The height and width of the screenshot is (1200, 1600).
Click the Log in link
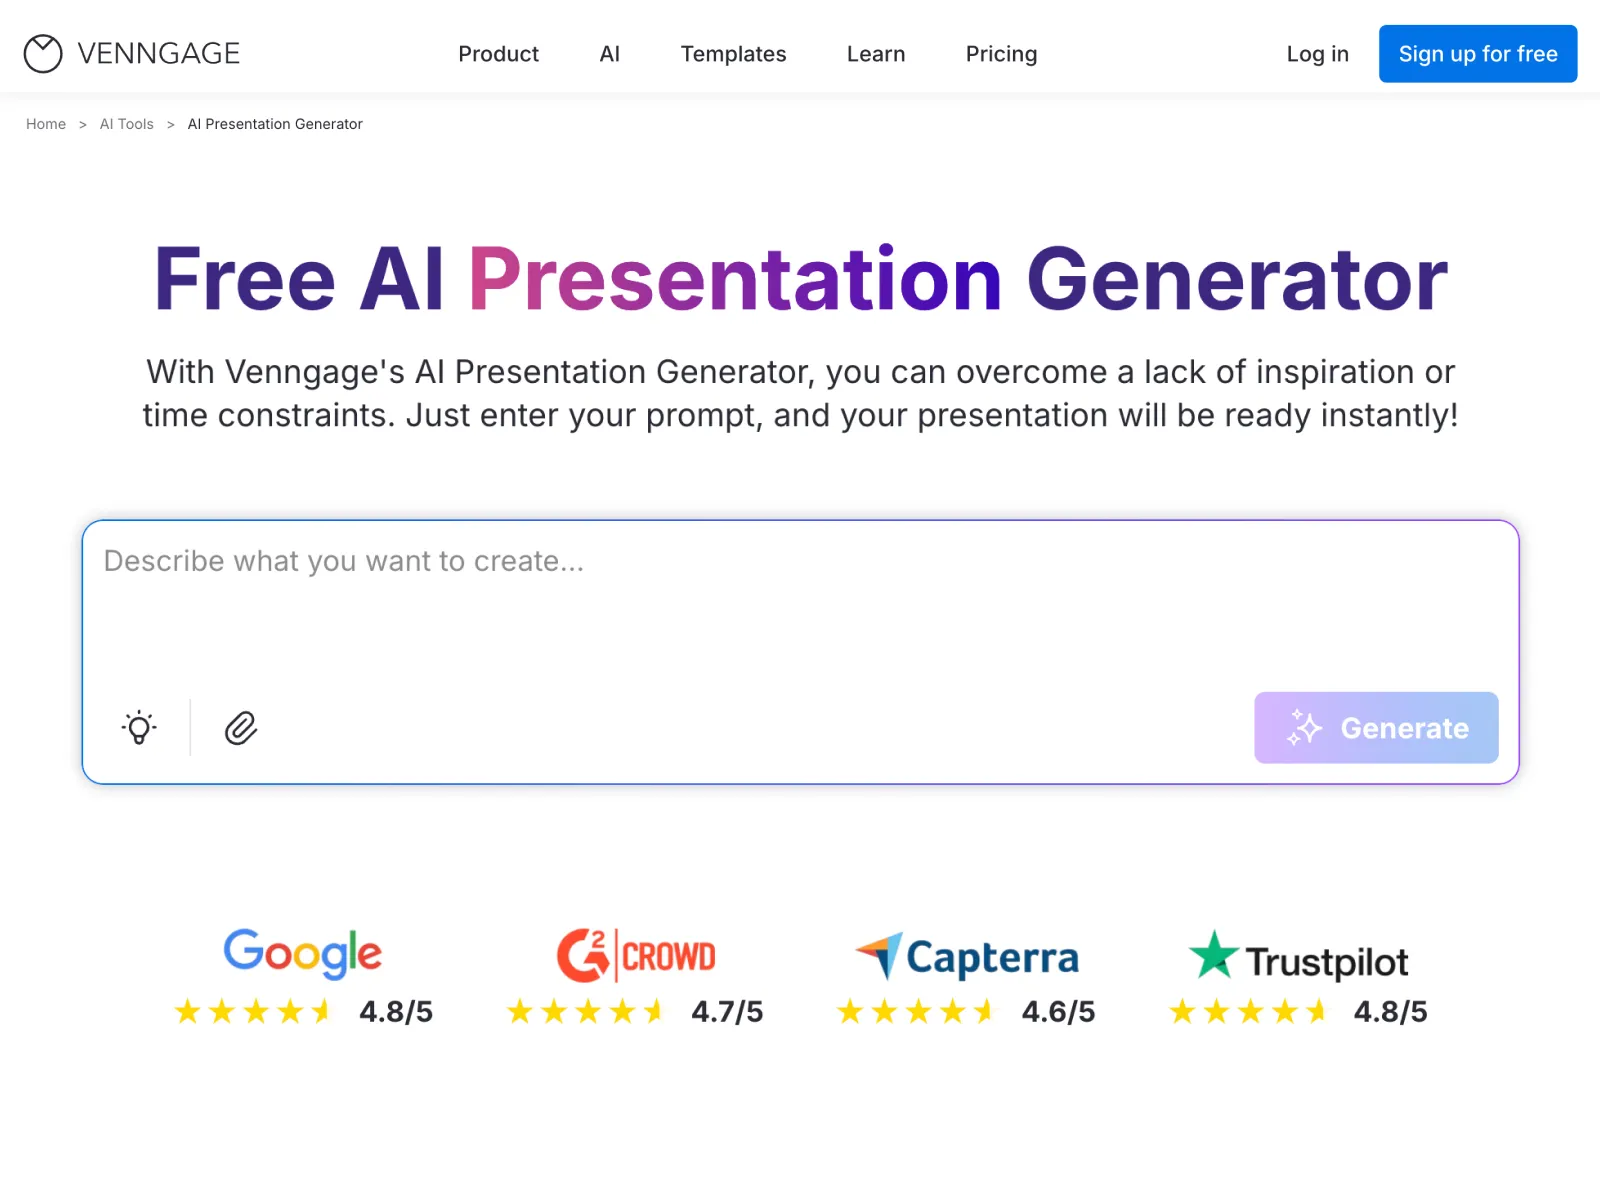(1317, 54)
